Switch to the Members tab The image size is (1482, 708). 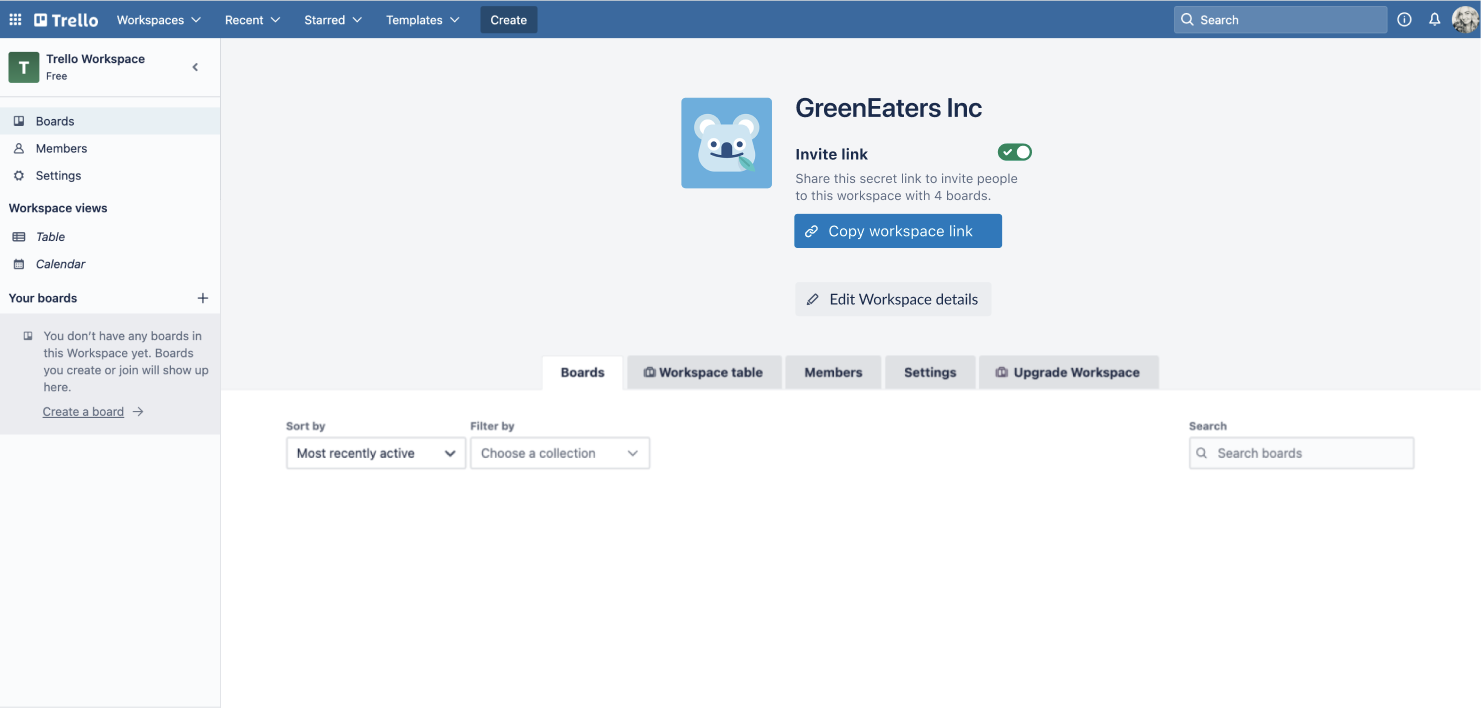click(x=833, y=372)
